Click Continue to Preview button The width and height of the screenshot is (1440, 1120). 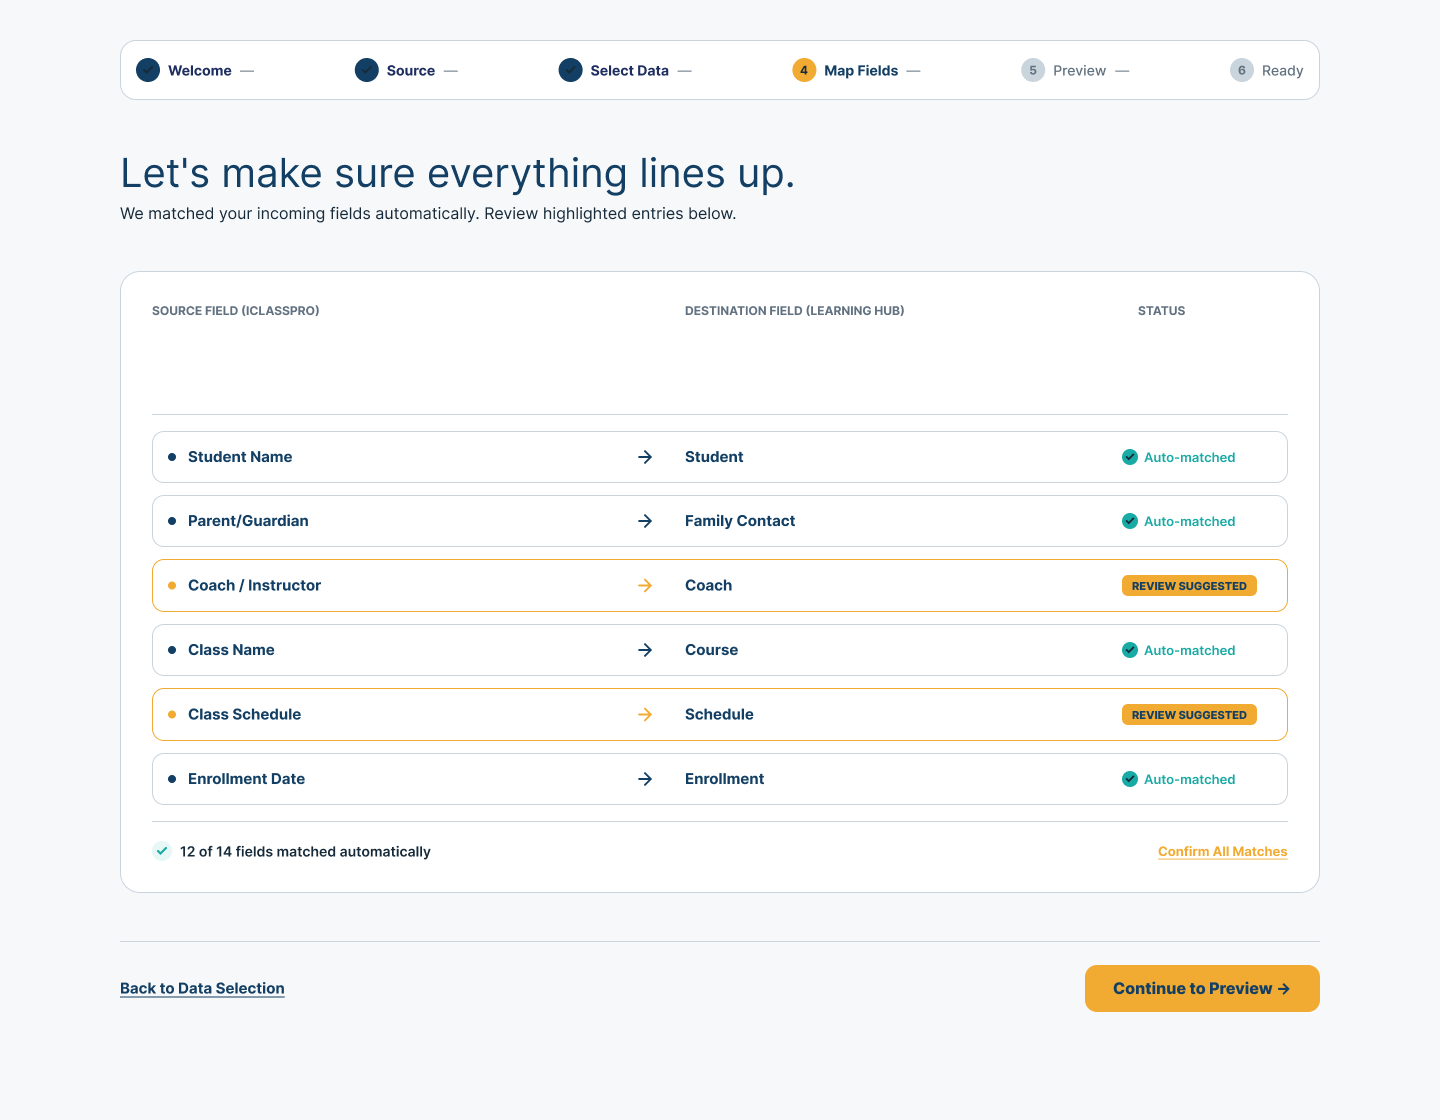(x=1202, y=988)
